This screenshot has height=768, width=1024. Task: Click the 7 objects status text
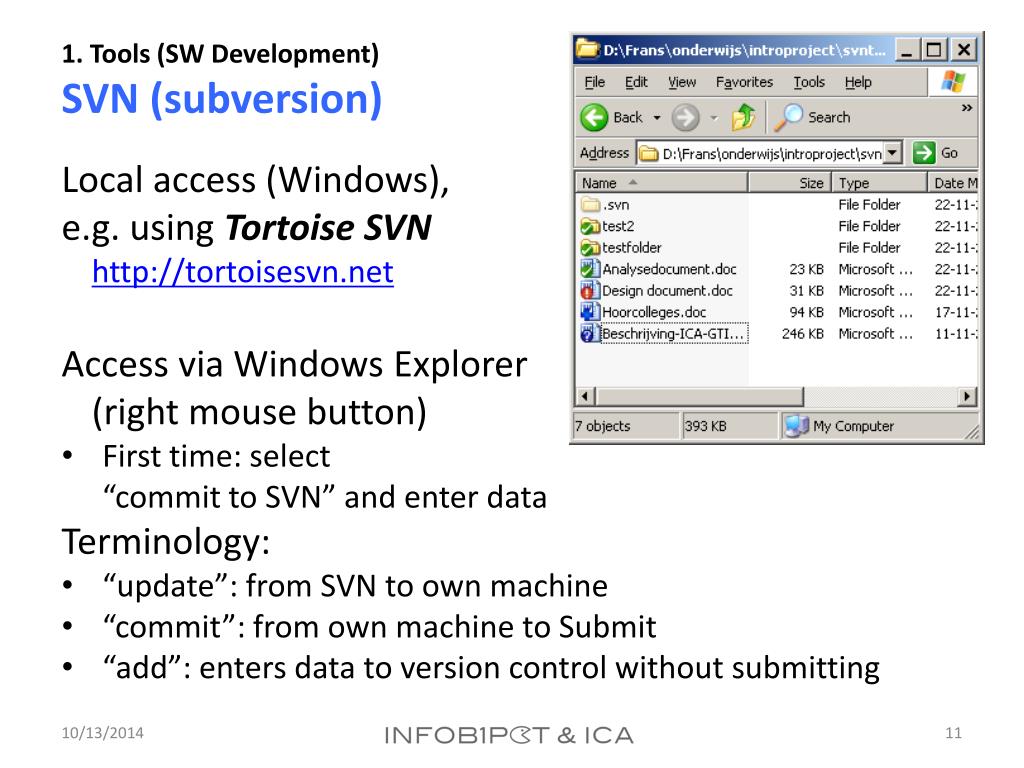click(603, 426)
